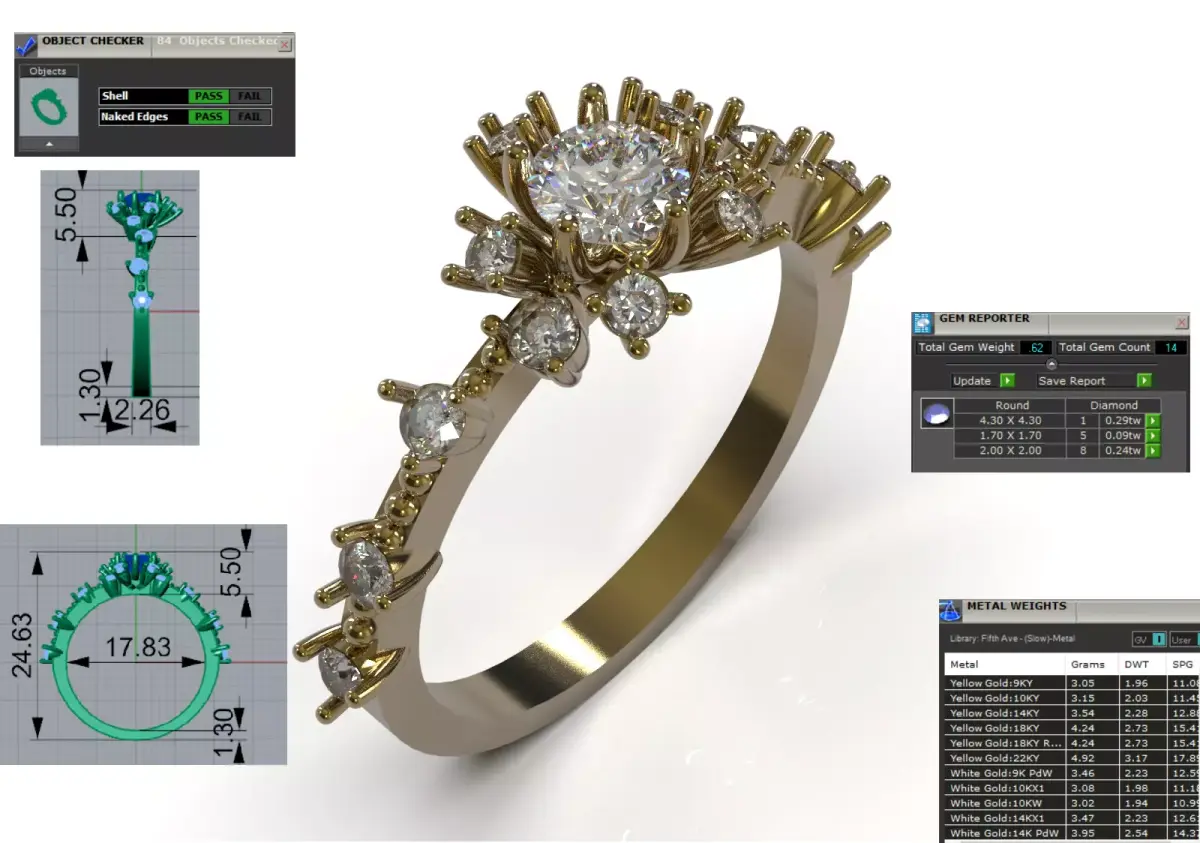Click the Object Checker blue checkmark icon

point(26,44)
